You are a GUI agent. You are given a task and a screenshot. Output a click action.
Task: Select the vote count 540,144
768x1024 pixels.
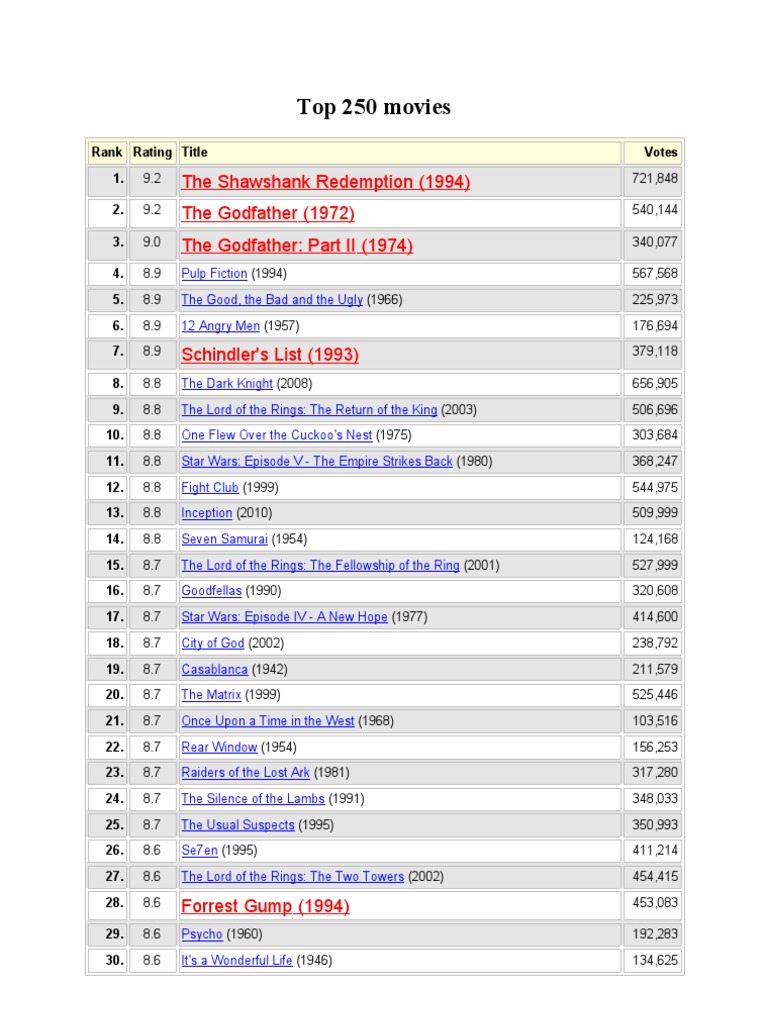click(x=654, y=210)
